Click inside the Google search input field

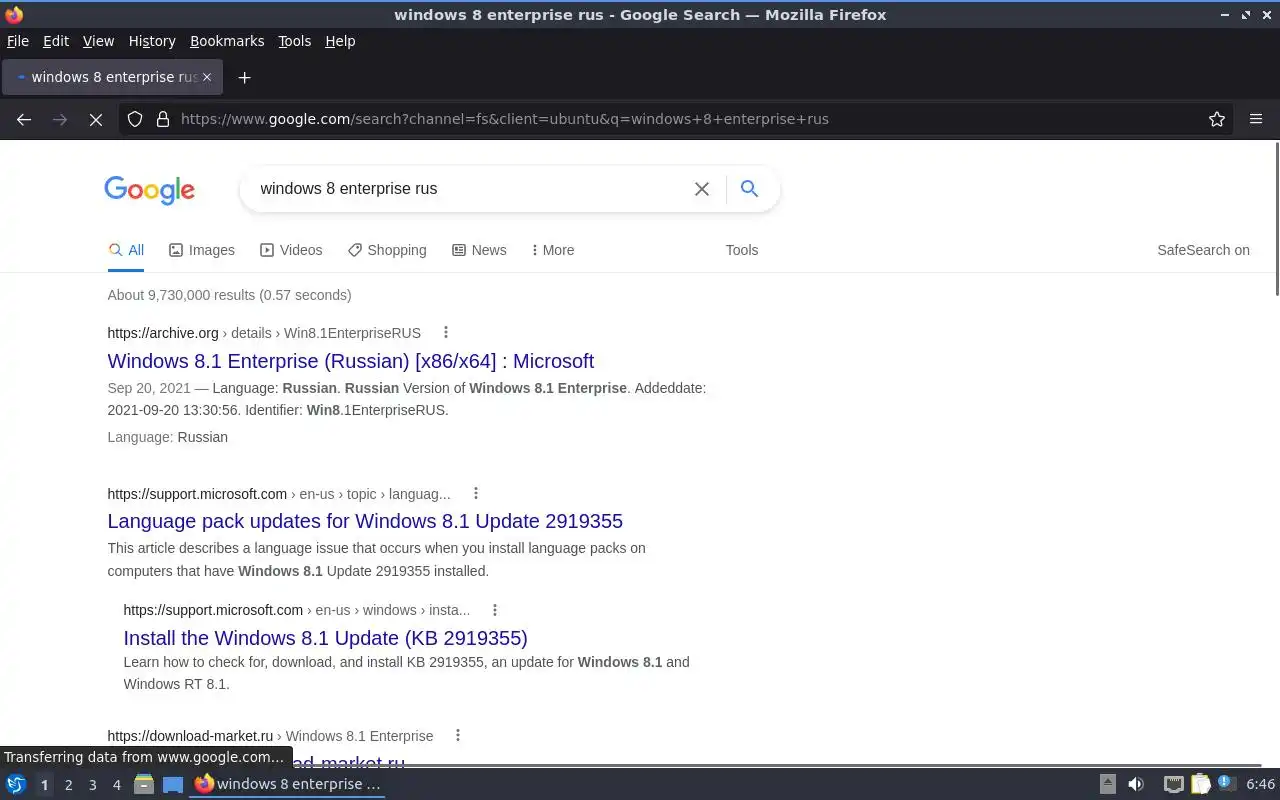[x=470, y=189]
